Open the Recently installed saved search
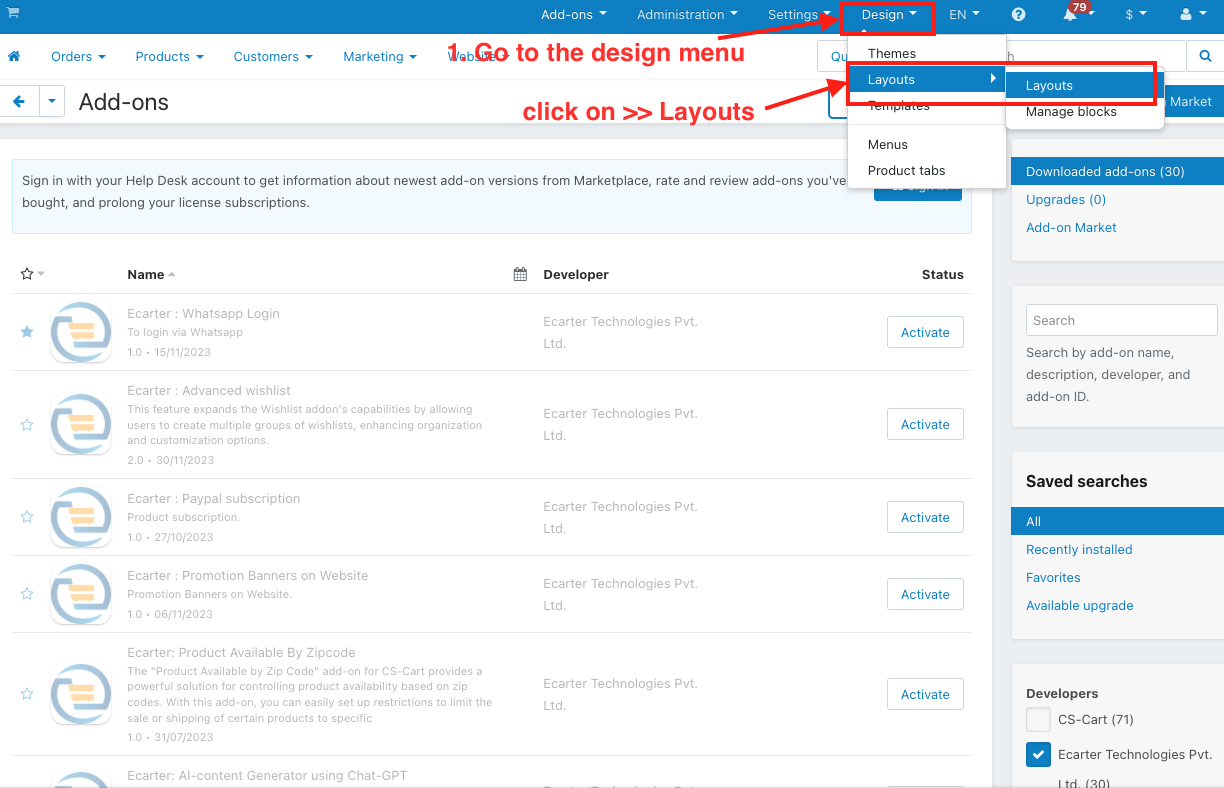The image size is (1224, 788). pos(1079,549)
